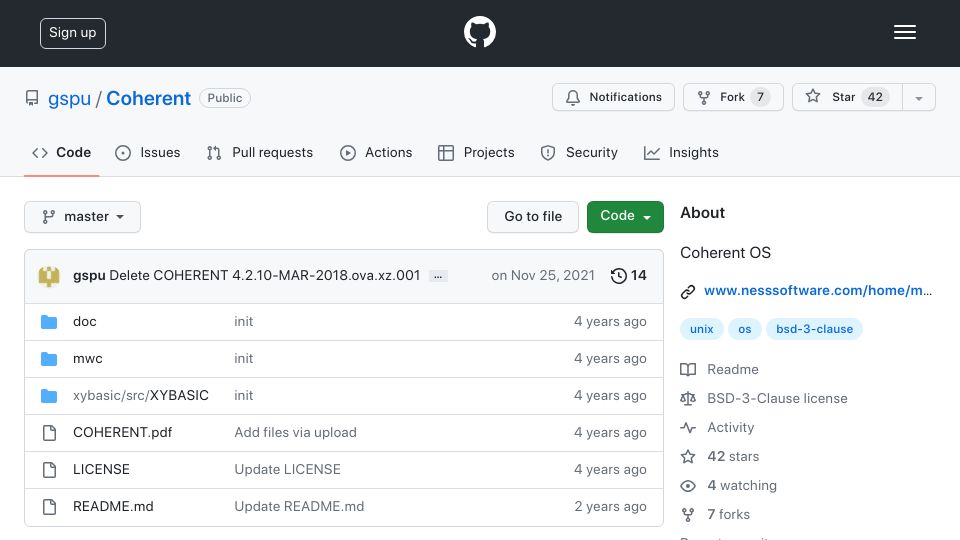The width and height of the screenshot is (960, 540).
Task: Click the Update LICENSE commit message
Action: (287, 470)
